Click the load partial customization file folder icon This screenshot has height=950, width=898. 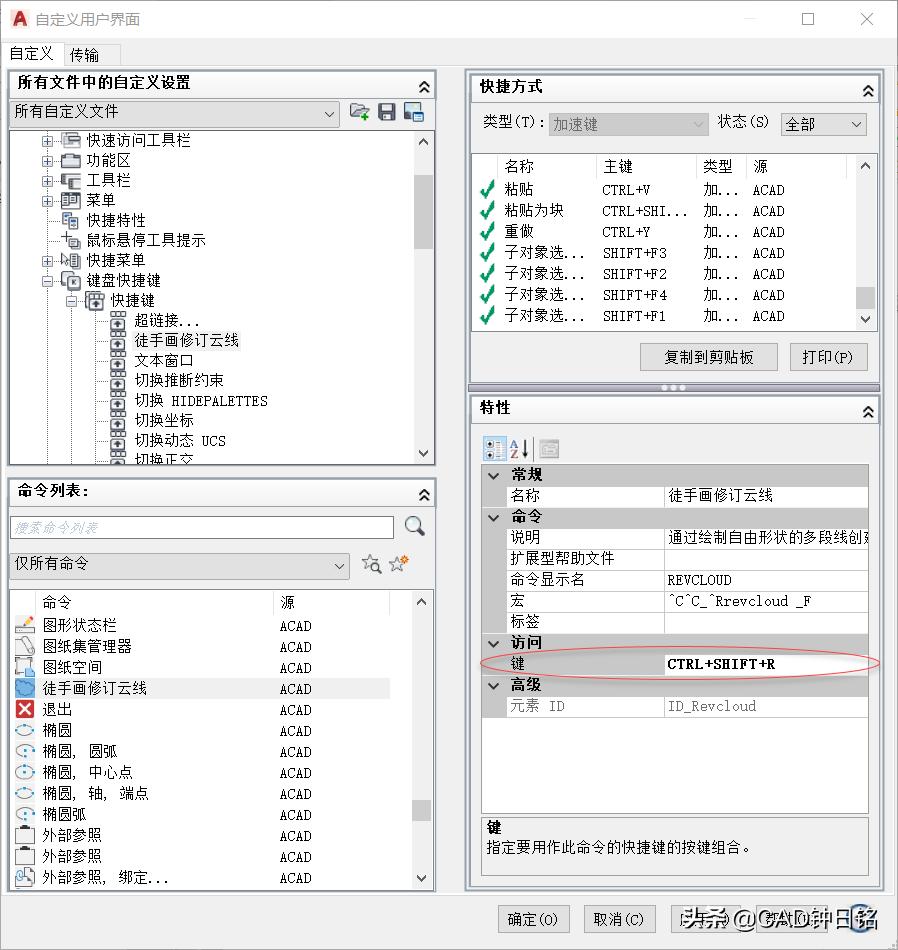coord(360,112)
